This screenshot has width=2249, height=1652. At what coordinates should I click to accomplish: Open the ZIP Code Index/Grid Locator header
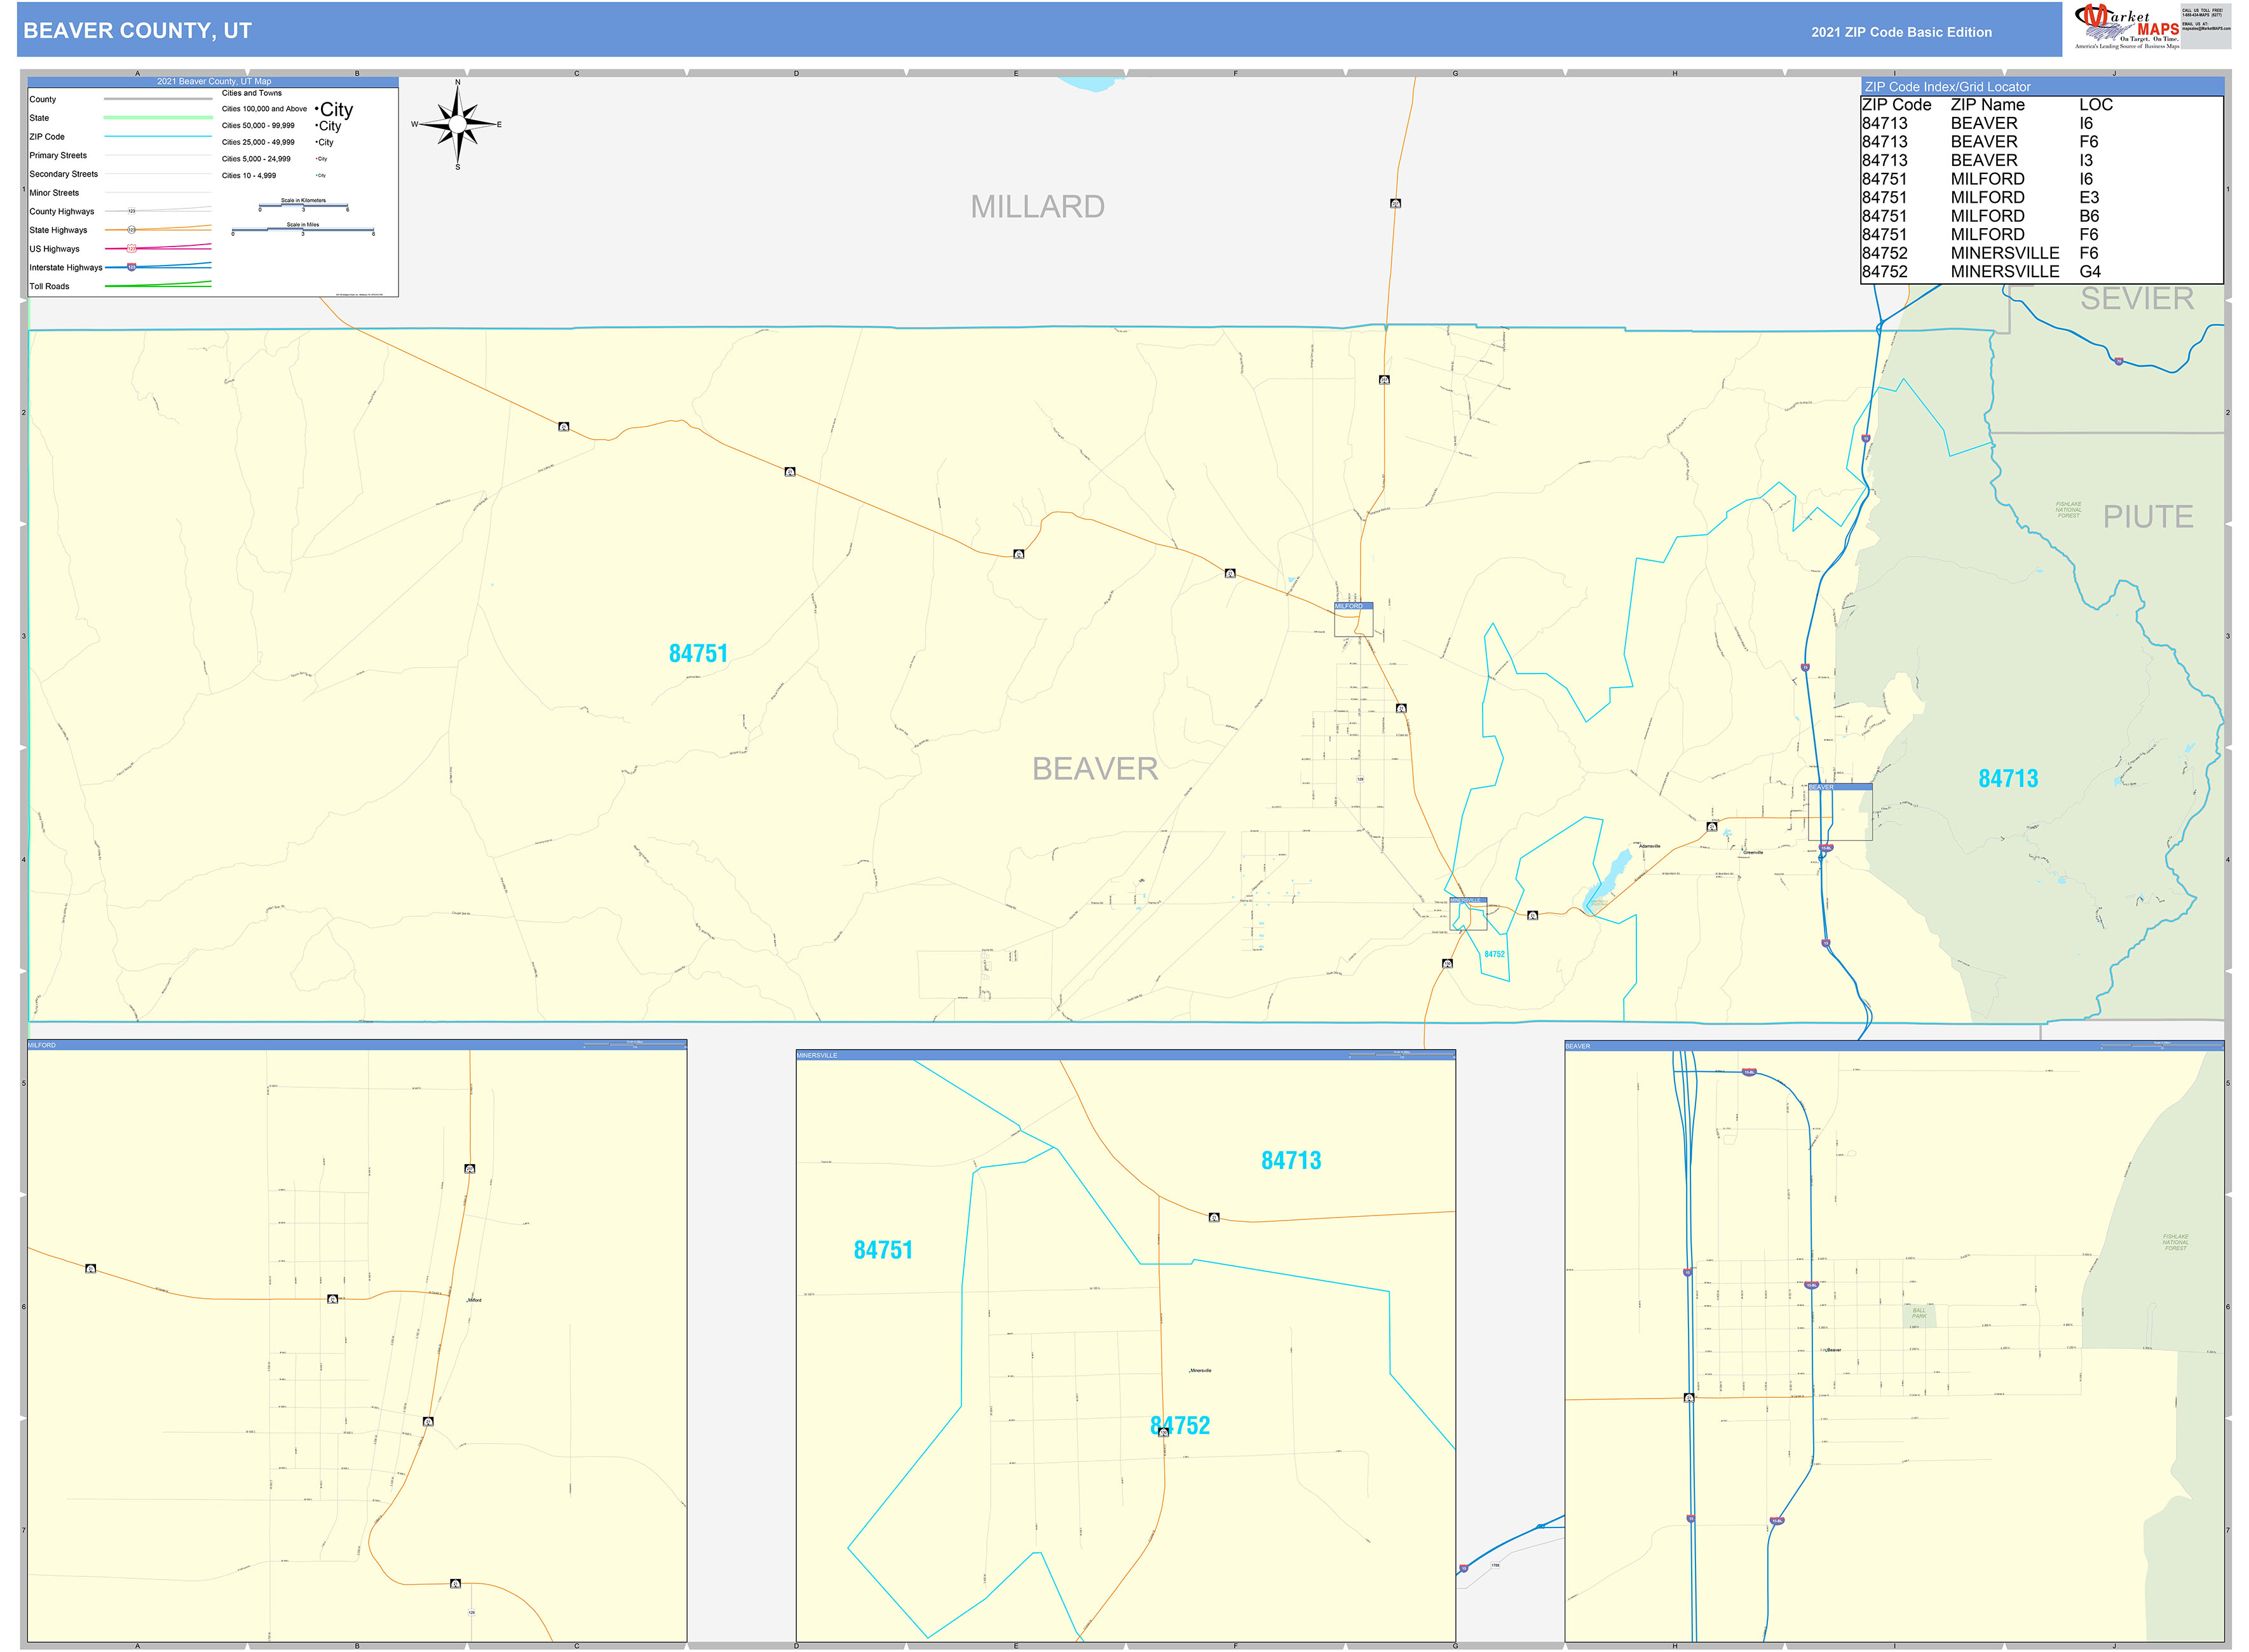pos(1948,87)
